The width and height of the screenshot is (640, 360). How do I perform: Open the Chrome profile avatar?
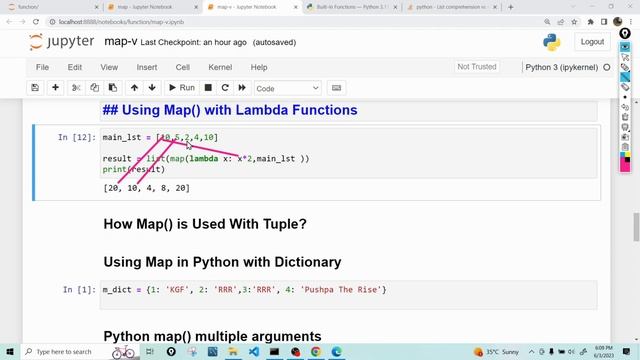pos(618,22)
